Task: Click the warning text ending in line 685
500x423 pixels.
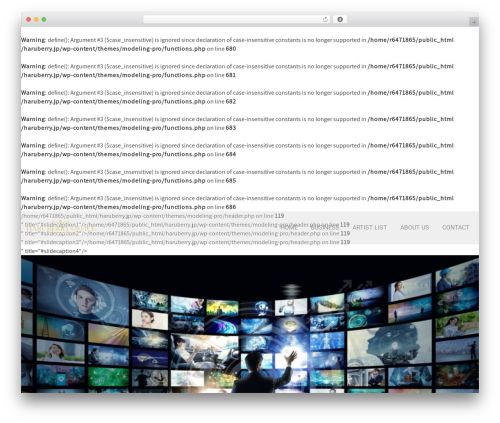Action: click(237, 176)
